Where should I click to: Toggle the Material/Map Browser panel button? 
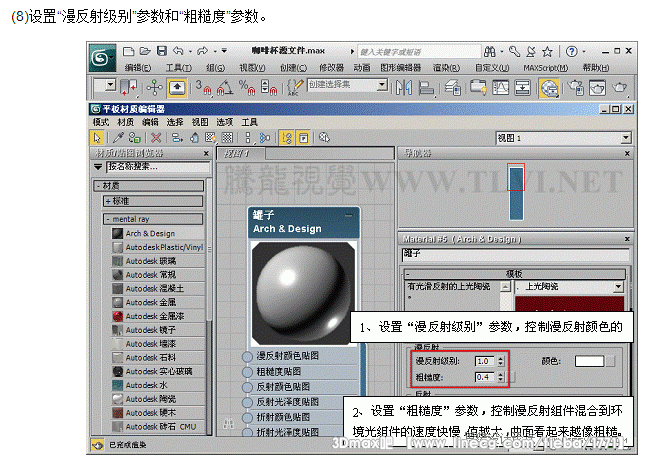click(x=287, y=137)
